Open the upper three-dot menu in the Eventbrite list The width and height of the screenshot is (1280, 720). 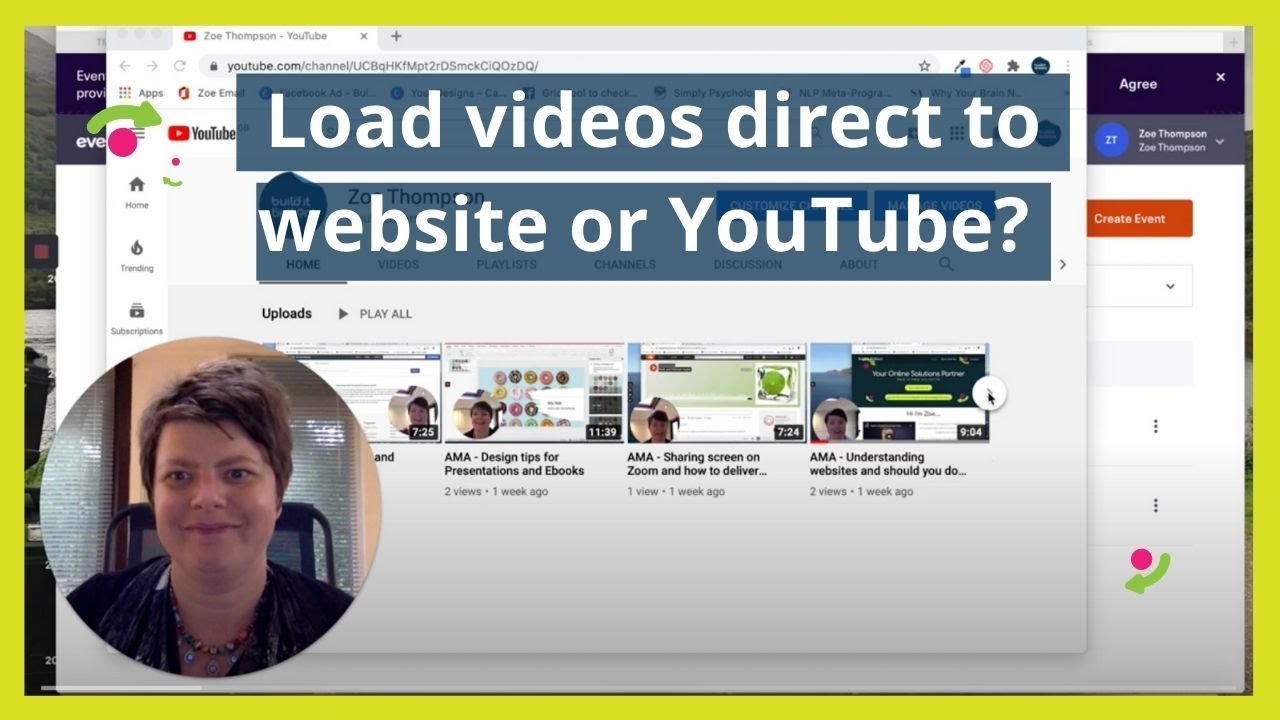pyautogui.click(x=1155, y=426)
